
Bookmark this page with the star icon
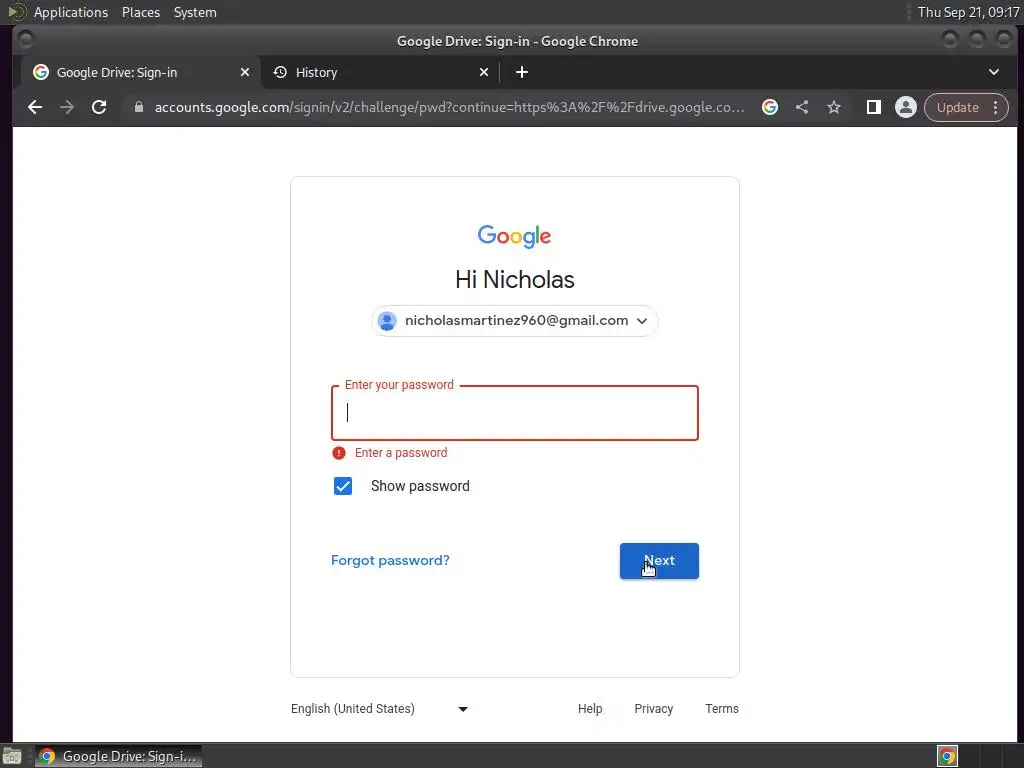834,107
